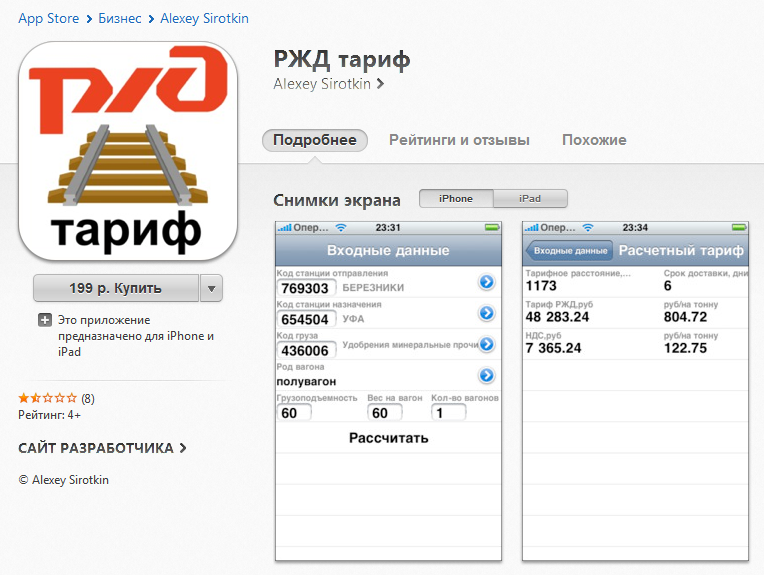Click destination station code field 654504
Viewport: 764px width, 575px height.
pyautogui.click(x=306, y=319)
